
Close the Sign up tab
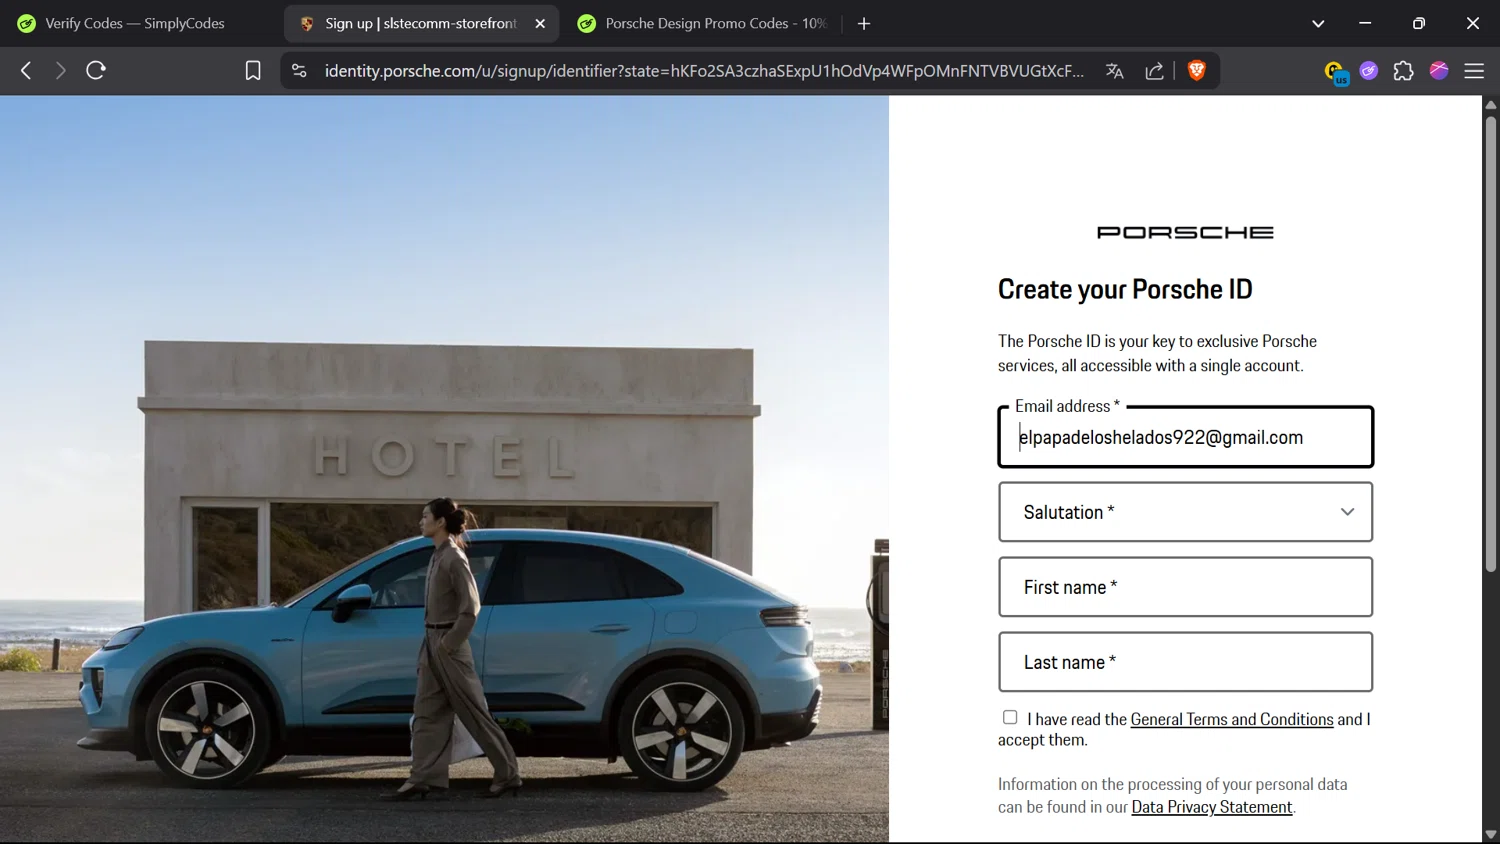pos(540,23)
